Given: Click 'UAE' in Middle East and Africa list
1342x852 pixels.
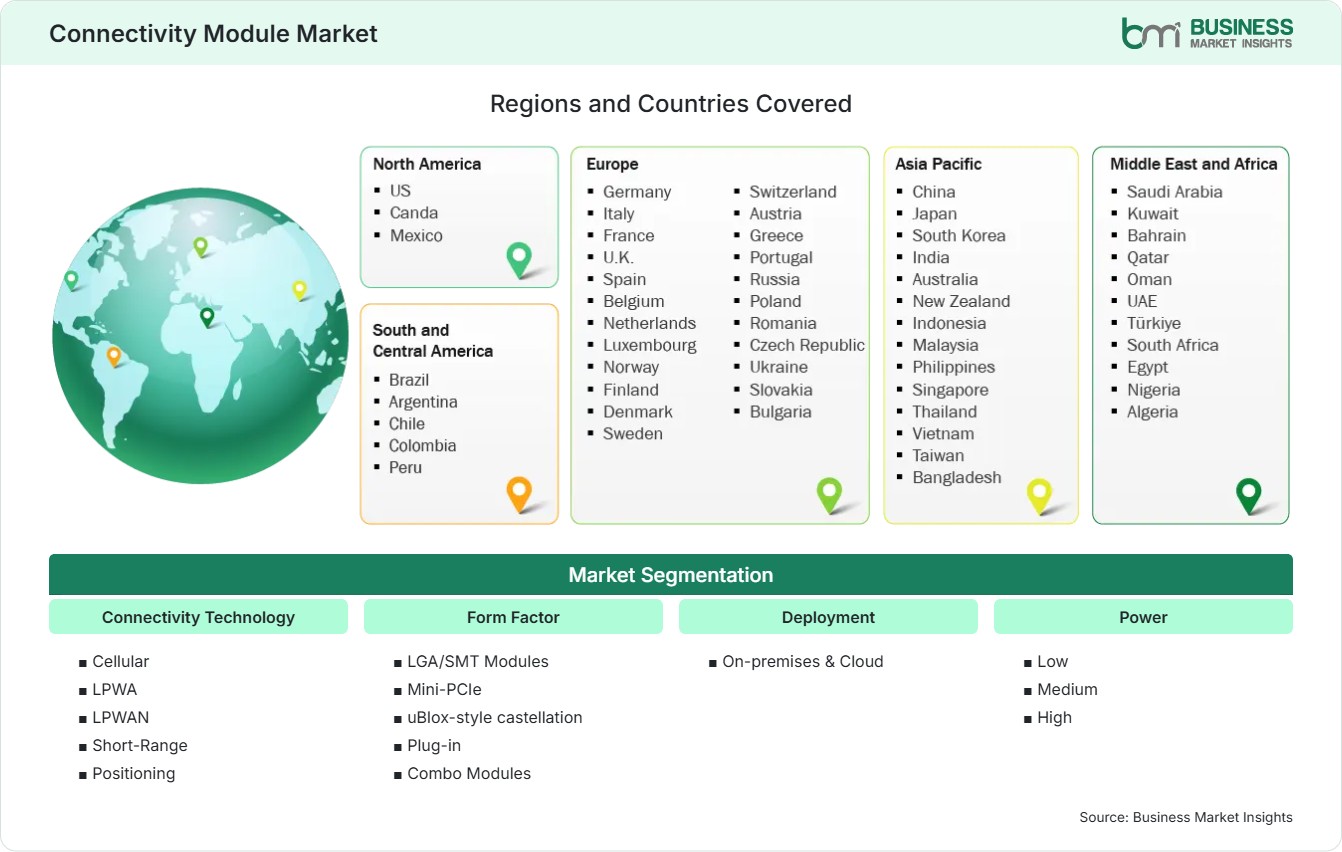Looking at the screenshot, I should pyautogui.click(x=1142, y=302).
